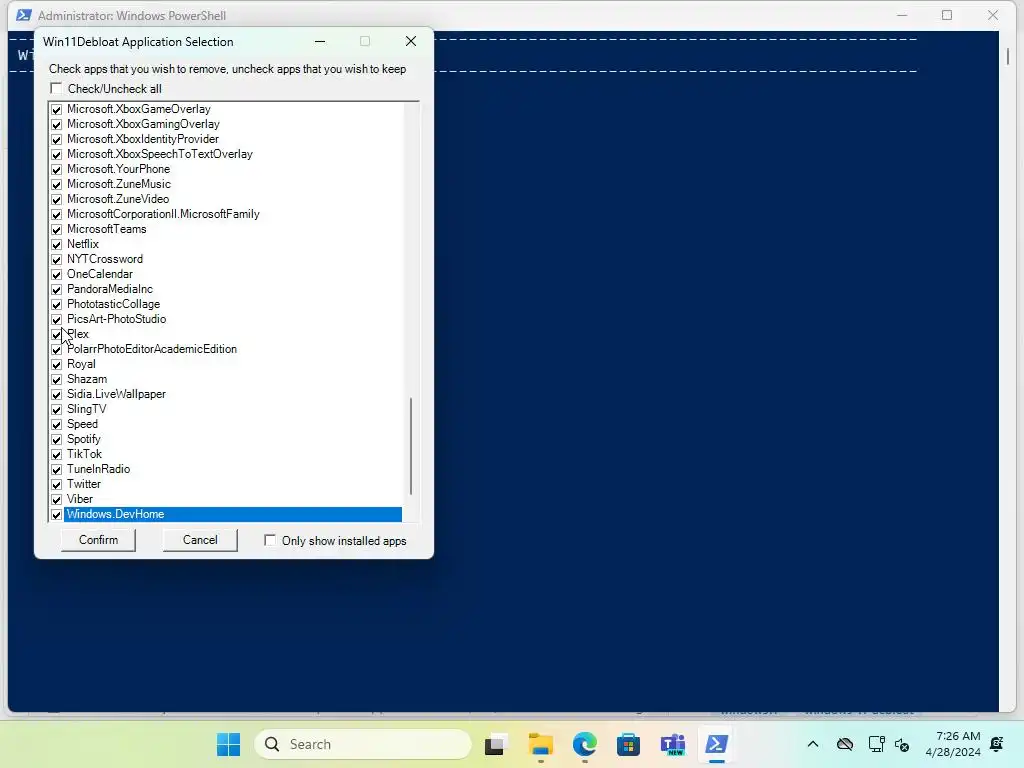This screenshot has width=1024, height=768.
Task: Select the SlingTV row
Action: point(226,409)
